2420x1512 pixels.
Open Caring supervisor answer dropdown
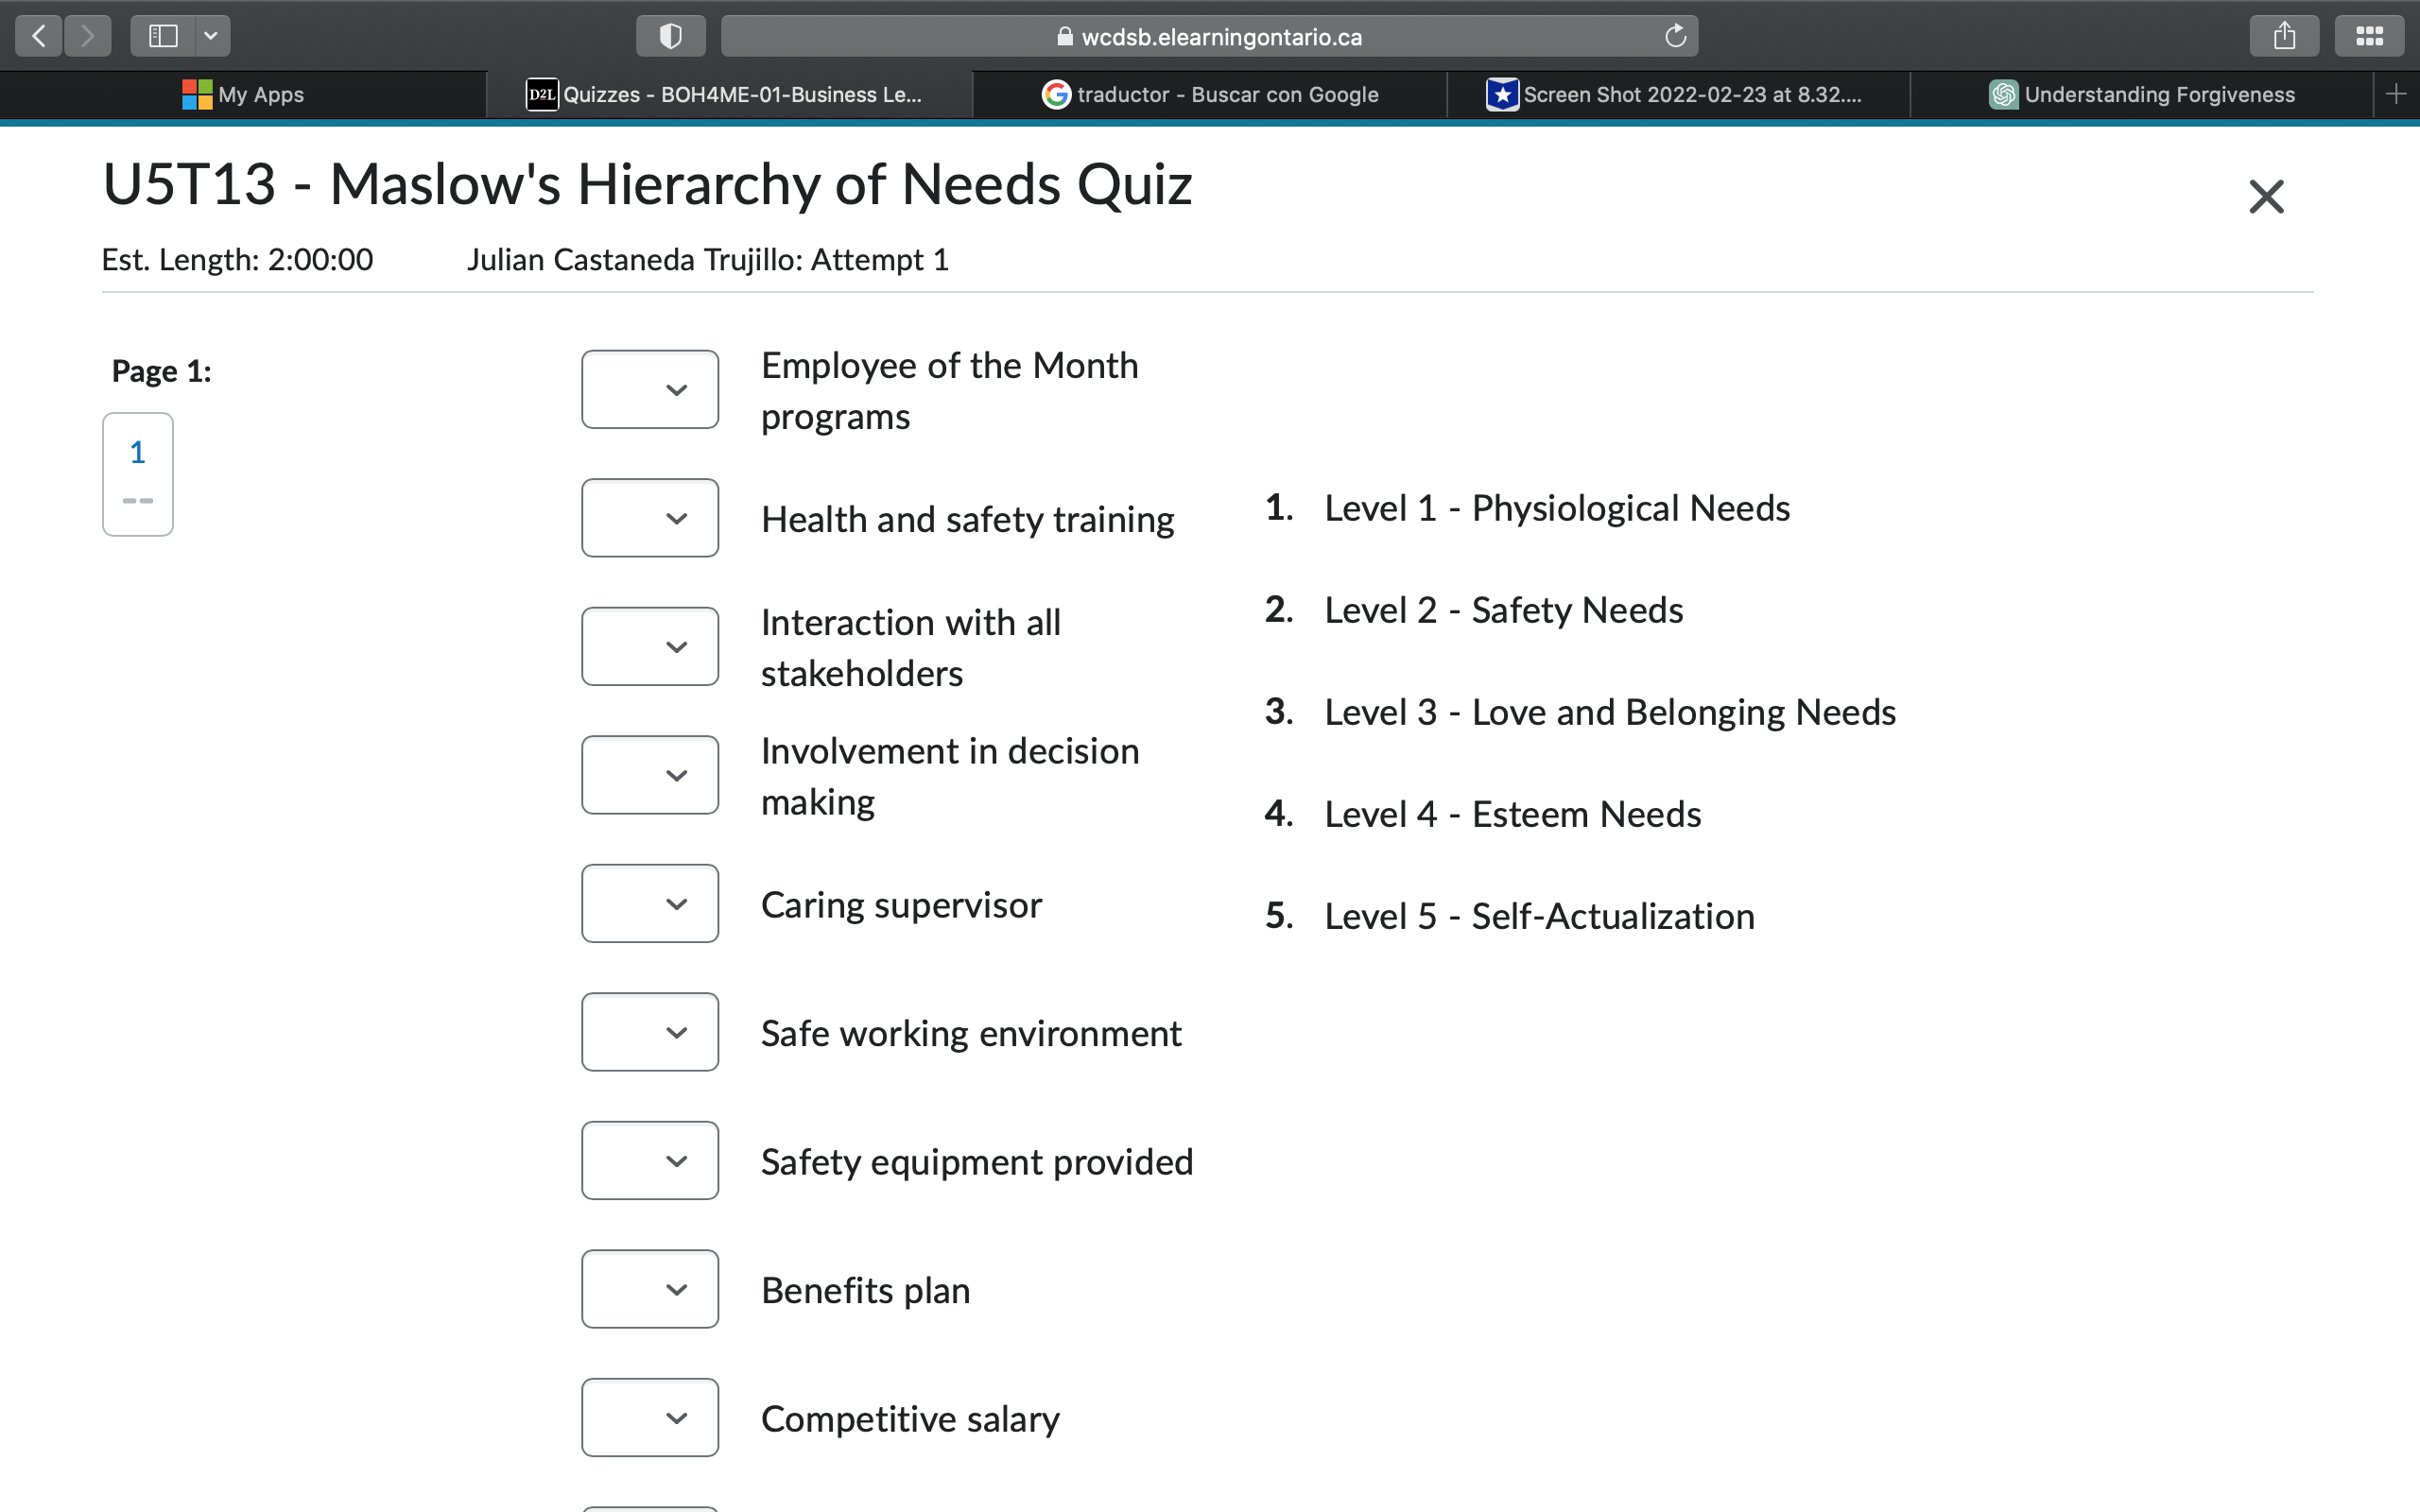point(650,903)
